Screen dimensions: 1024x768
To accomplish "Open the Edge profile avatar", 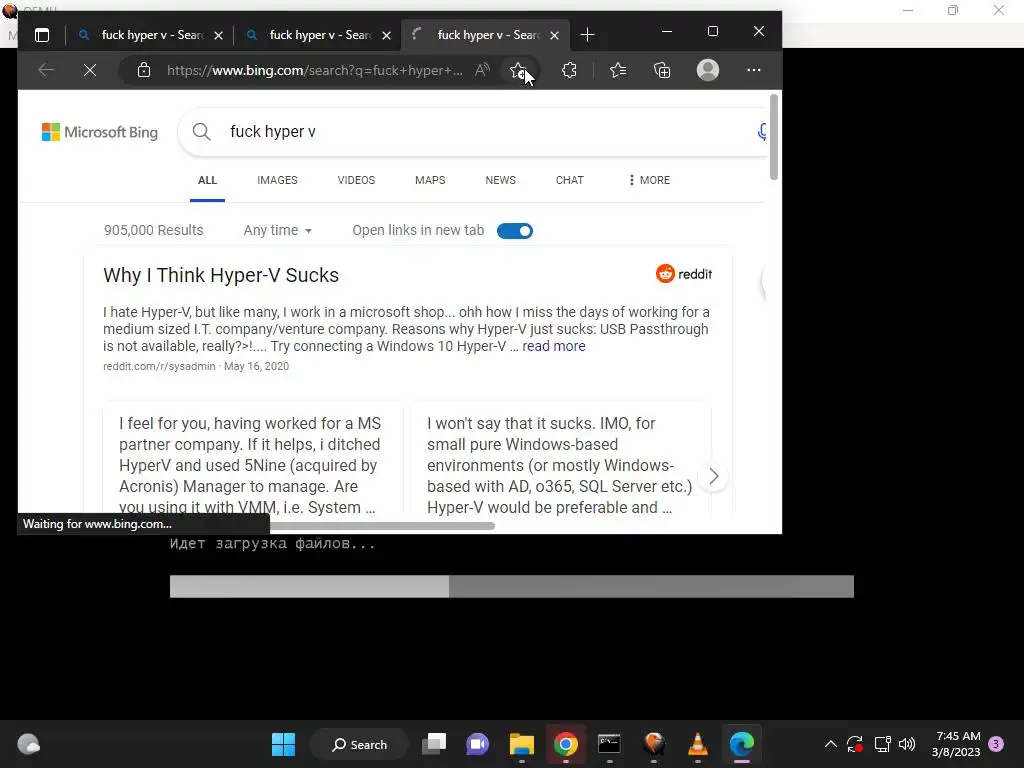I will click(x=708, y=70).
